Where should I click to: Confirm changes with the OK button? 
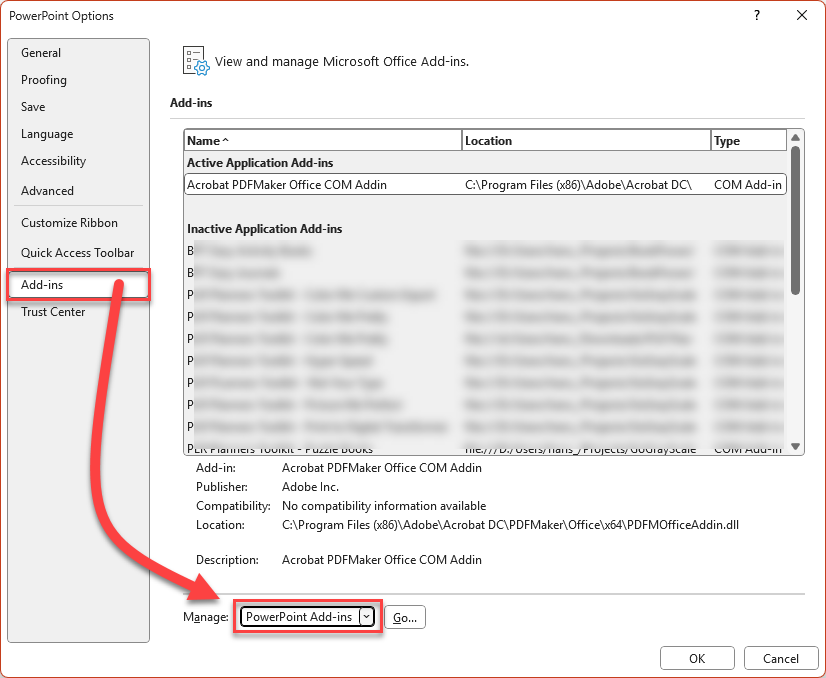(697, 658)
